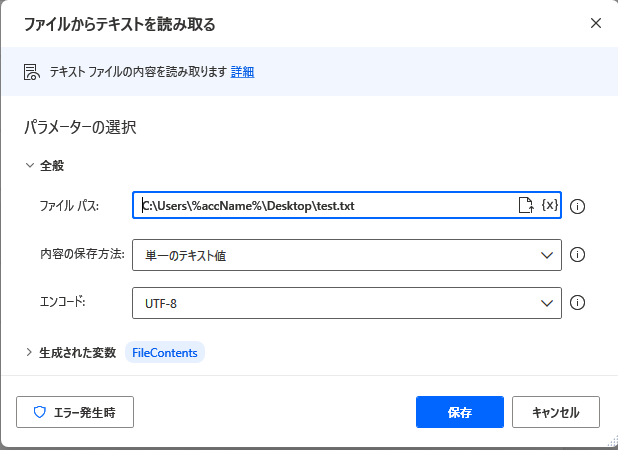Click the パラメーターの選択 heading

click(80, 127)
